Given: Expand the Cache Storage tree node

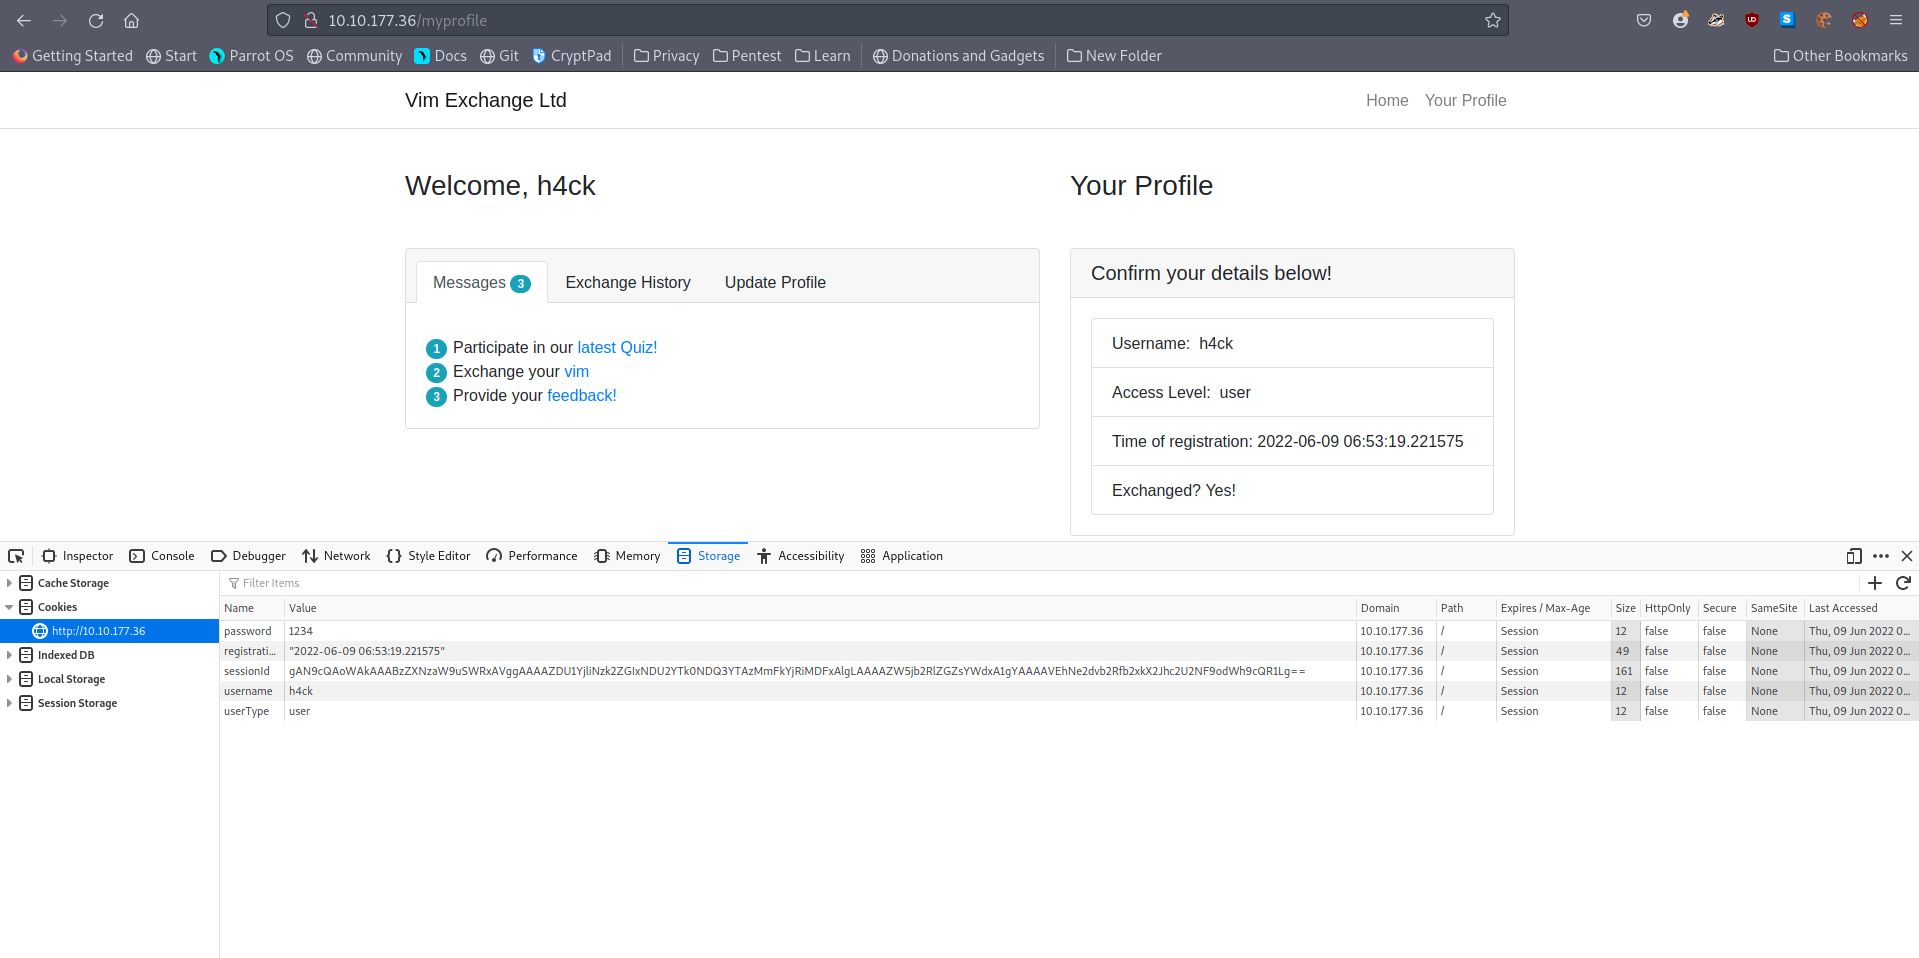Looking at the screenshot, I should tap(10, 583).
